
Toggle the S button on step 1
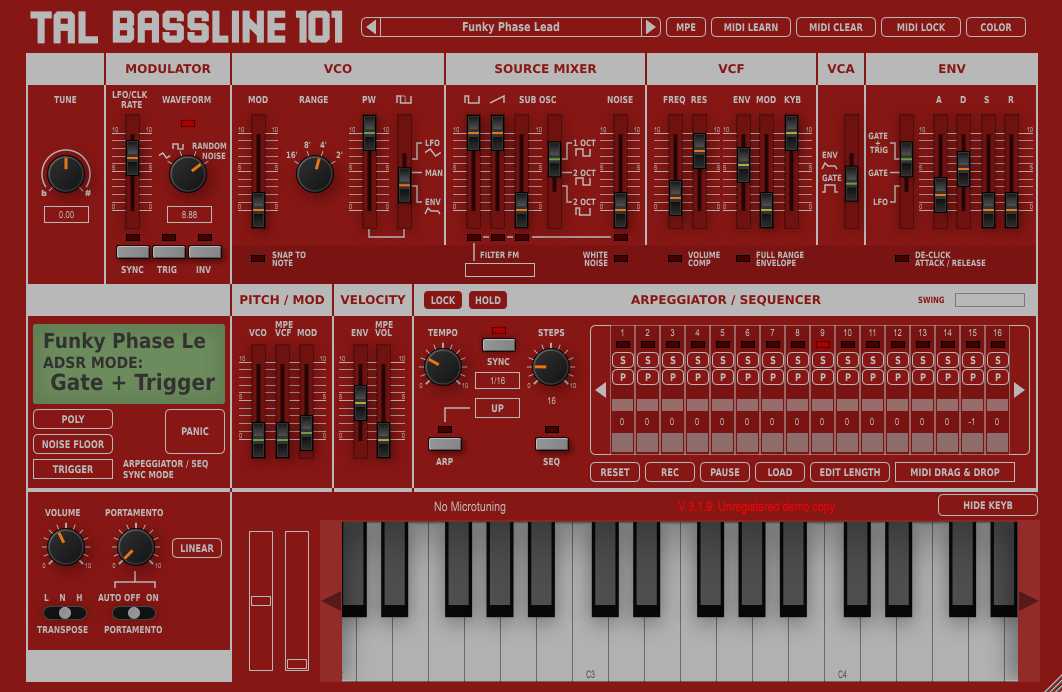pos(622,360)
